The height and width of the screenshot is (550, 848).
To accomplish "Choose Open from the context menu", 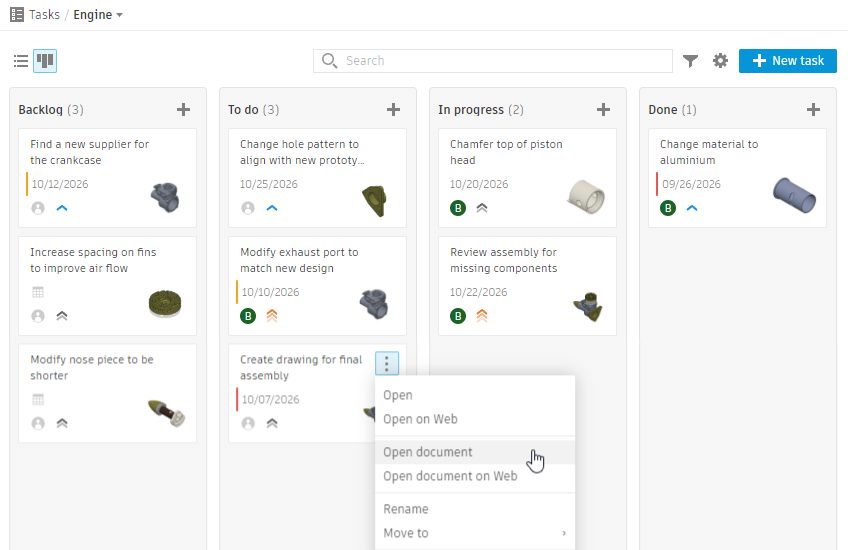I will point(475,395).
